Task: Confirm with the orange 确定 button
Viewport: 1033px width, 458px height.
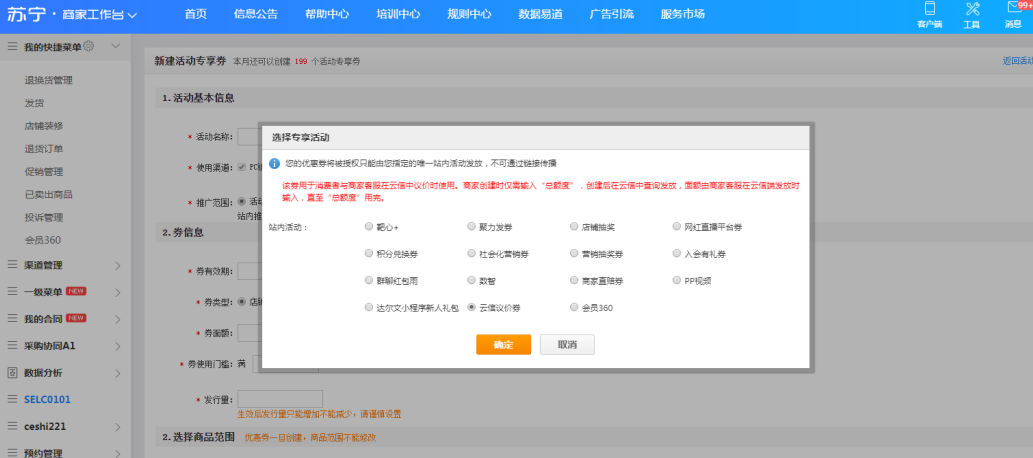Action: (503, 345)
